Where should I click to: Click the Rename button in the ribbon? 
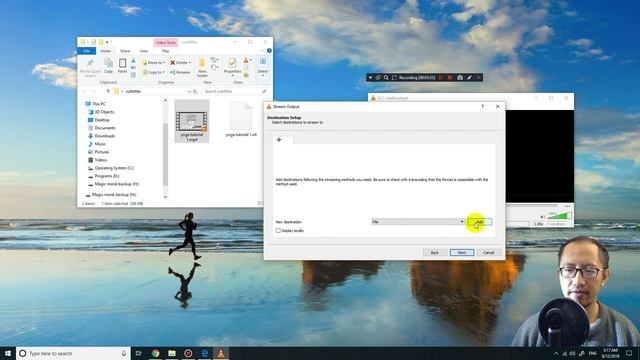[180, 72]
